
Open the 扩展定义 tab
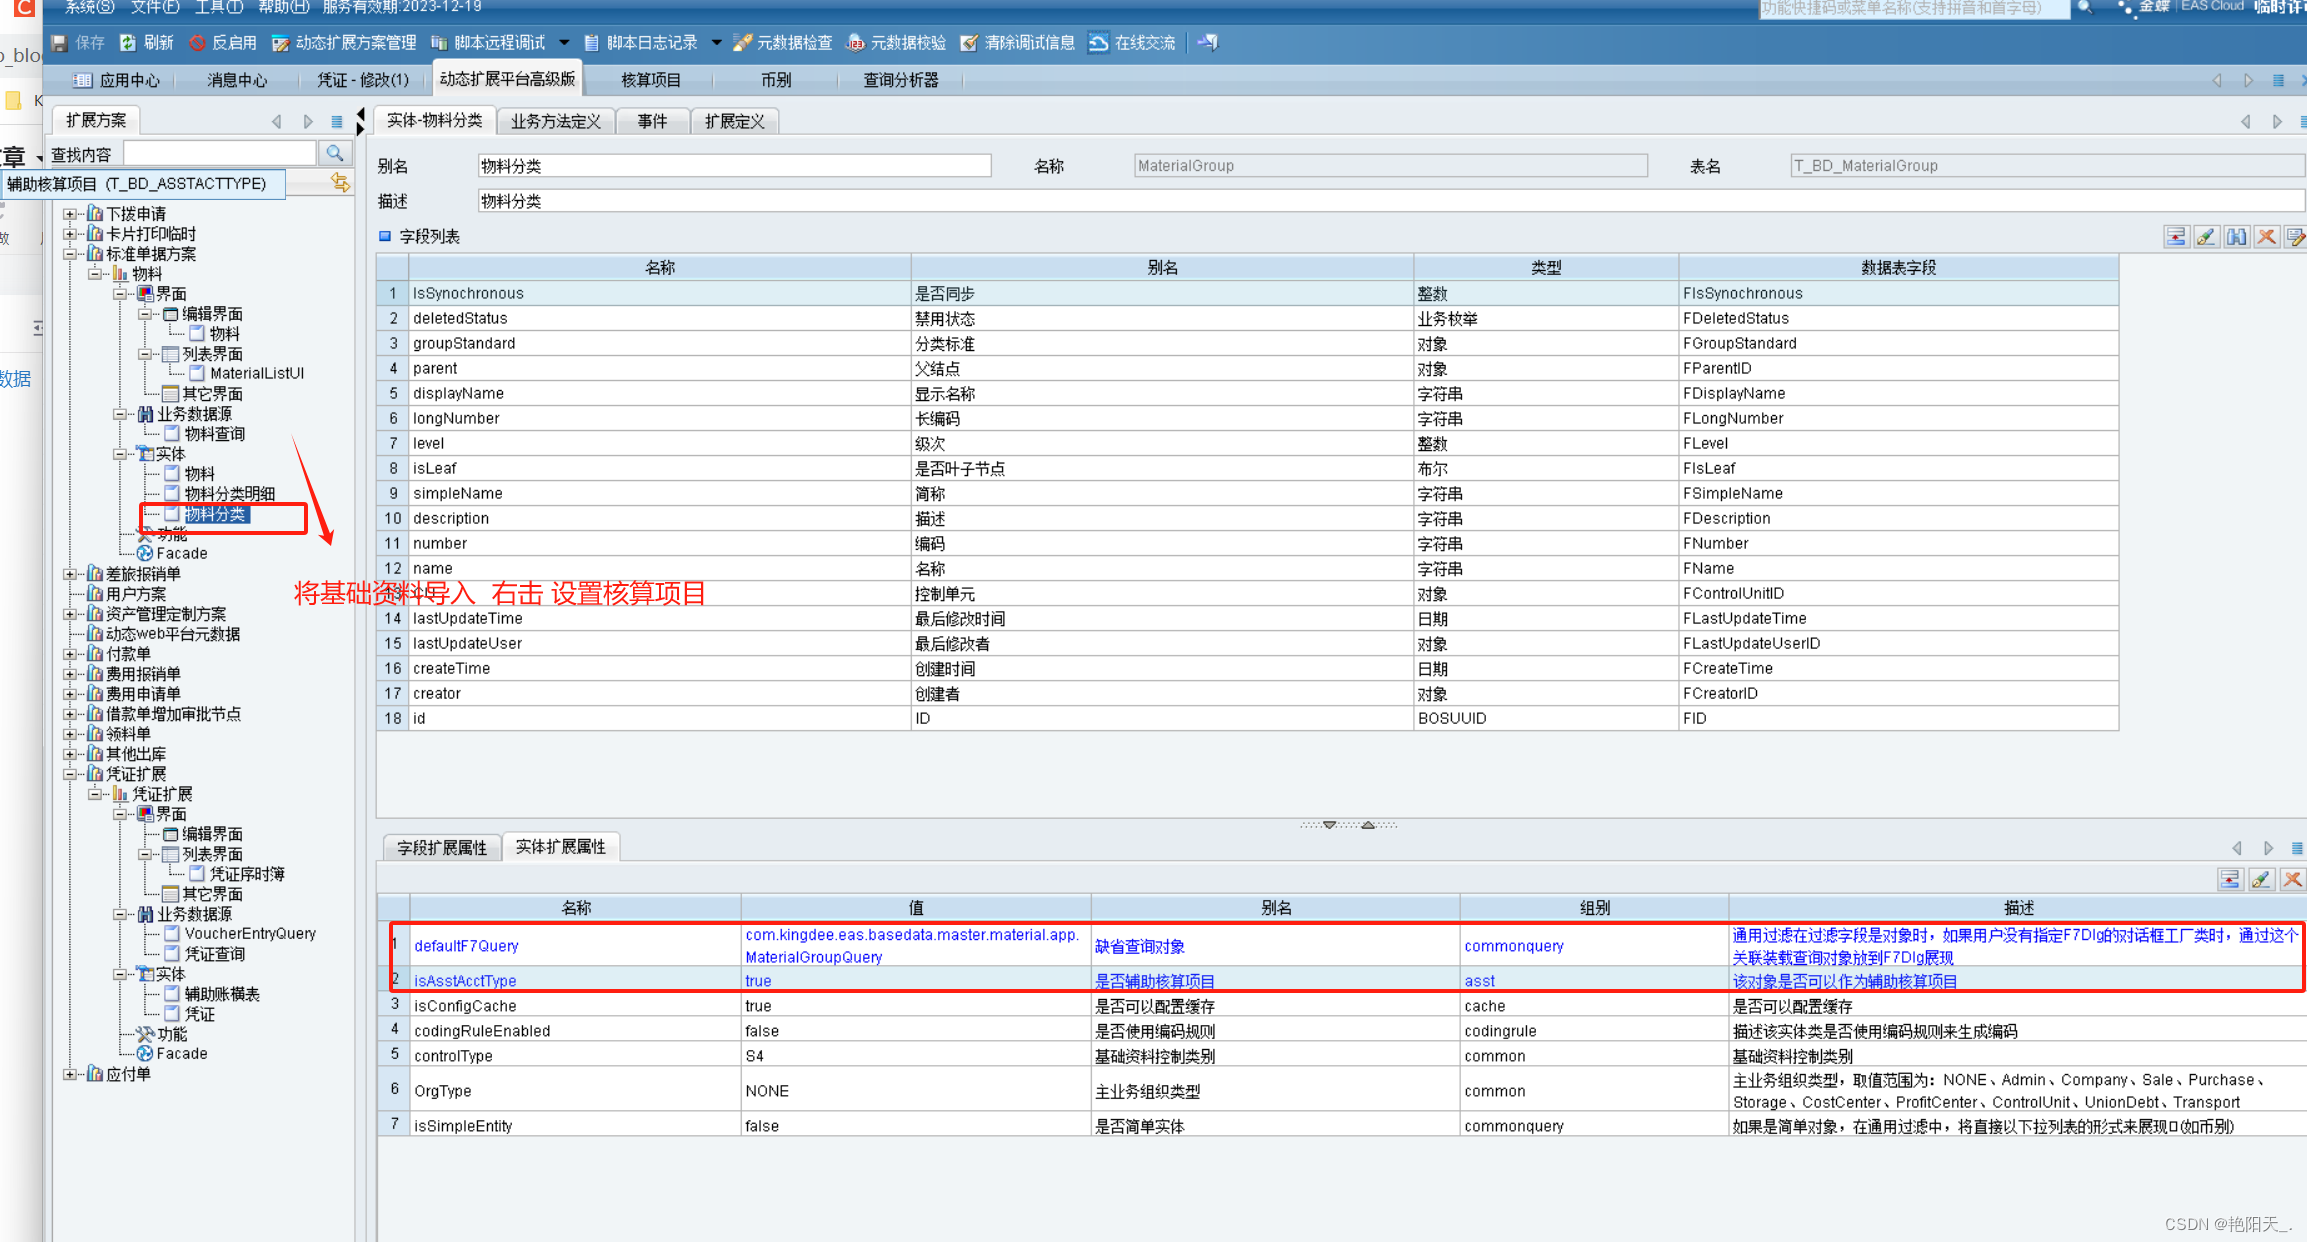(x=734, y=122)
